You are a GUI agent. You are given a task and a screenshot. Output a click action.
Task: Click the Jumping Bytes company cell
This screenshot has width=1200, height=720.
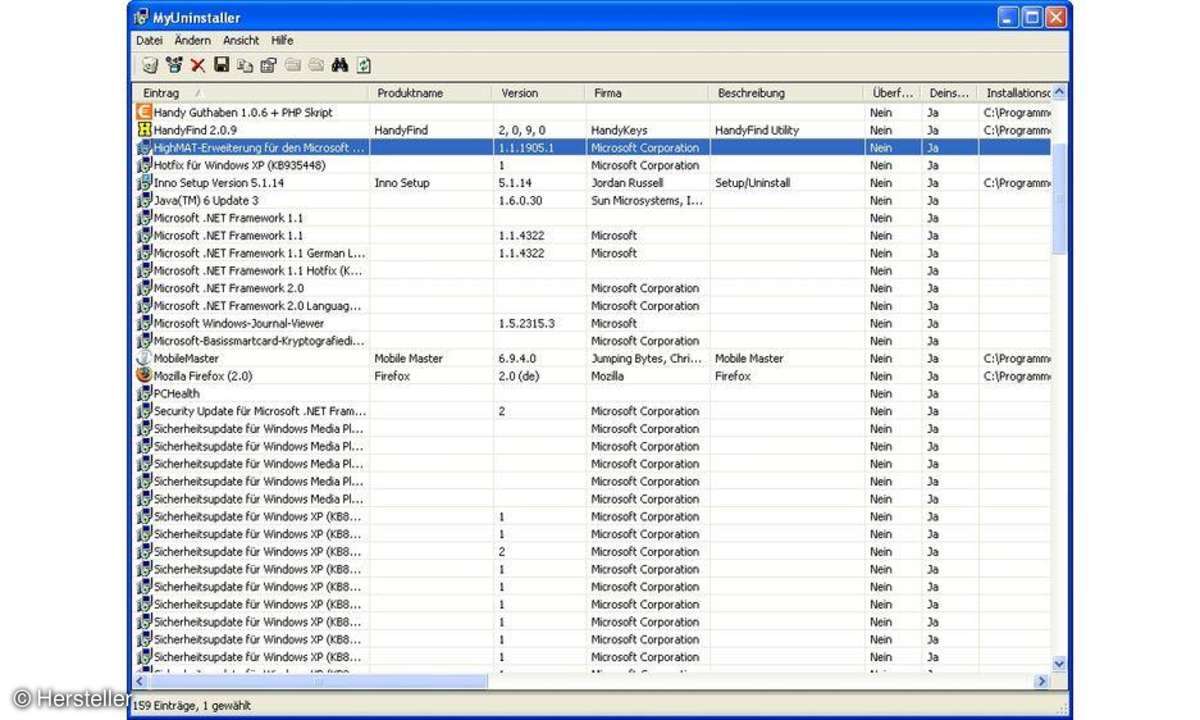pyautogui.click(x=647, y=358)
